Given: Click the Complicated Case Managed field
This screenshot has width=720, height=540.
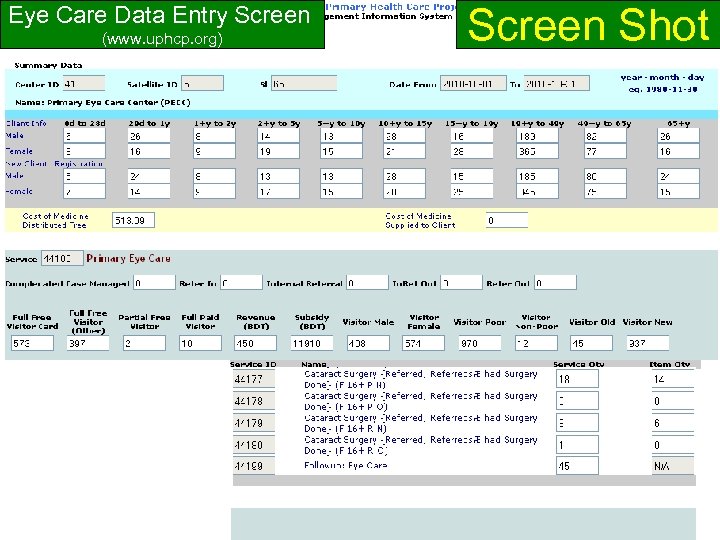Looking at the screenshot, I should coord(152,283).
